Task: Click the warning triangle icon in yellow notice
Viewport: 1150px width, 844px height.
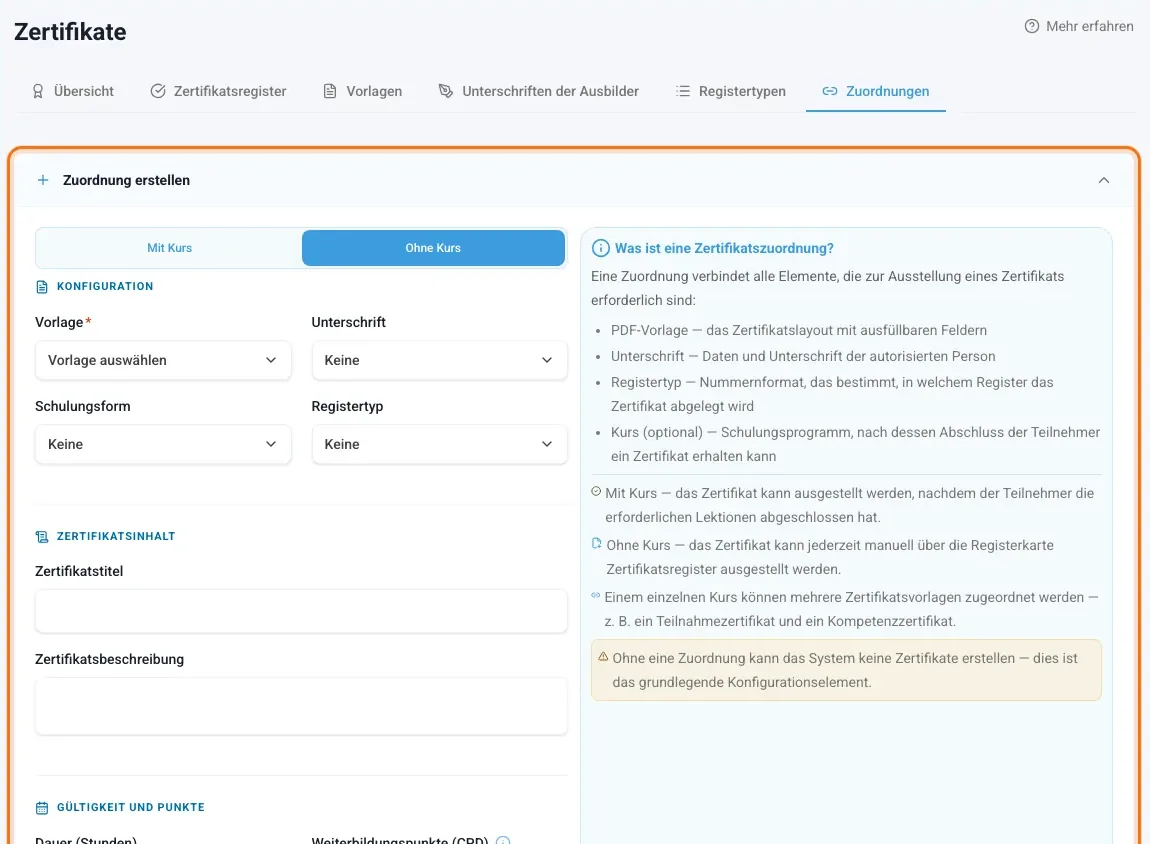Action: 603,657
